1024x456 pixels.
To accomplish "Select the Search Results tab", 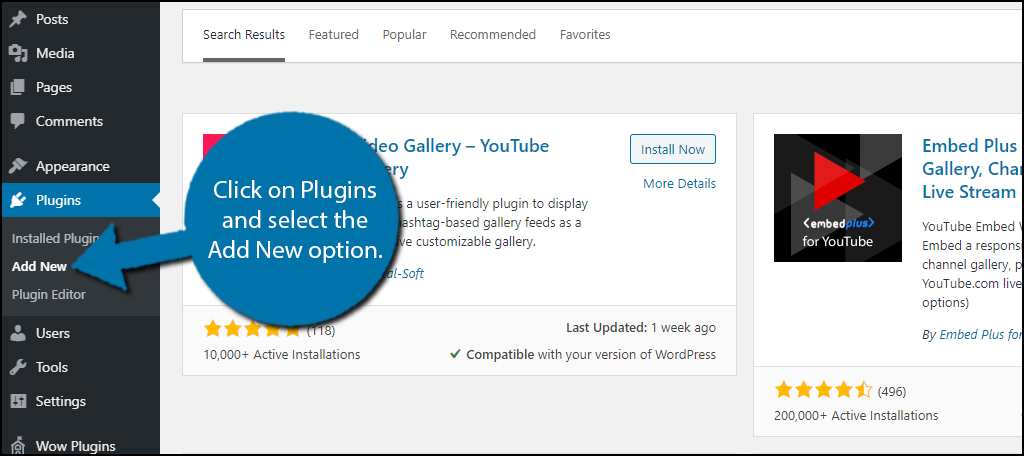I will pos(244,35).
